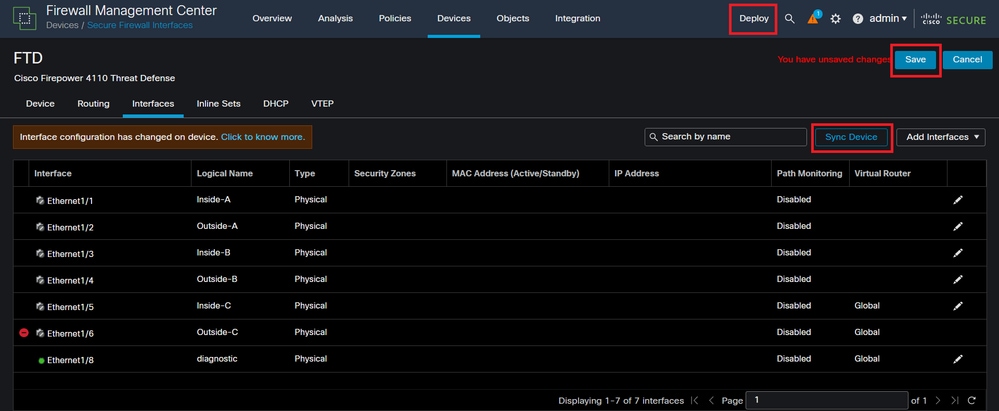Click the MAC Address (Active/Standby) column header
The image size is (999, 411).
point(515,173)
